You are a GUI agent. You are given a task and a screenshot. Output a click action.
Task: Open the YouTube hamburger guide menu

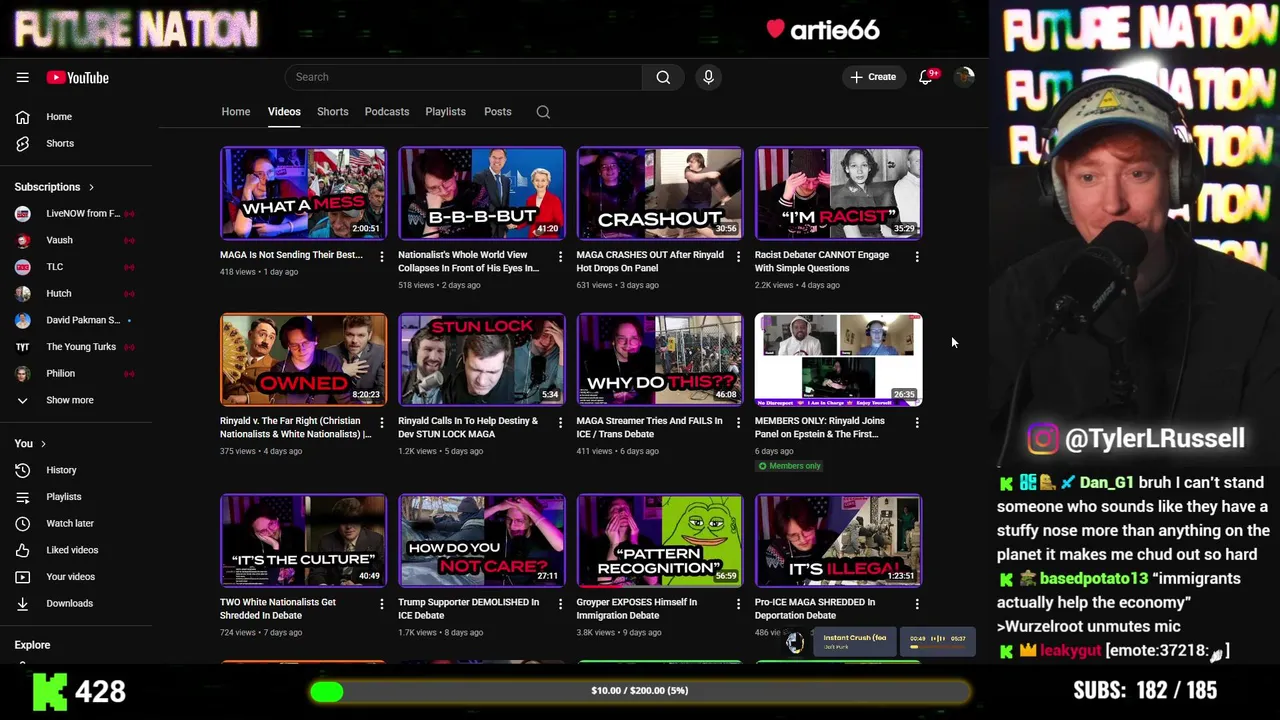tap(22, 77)
